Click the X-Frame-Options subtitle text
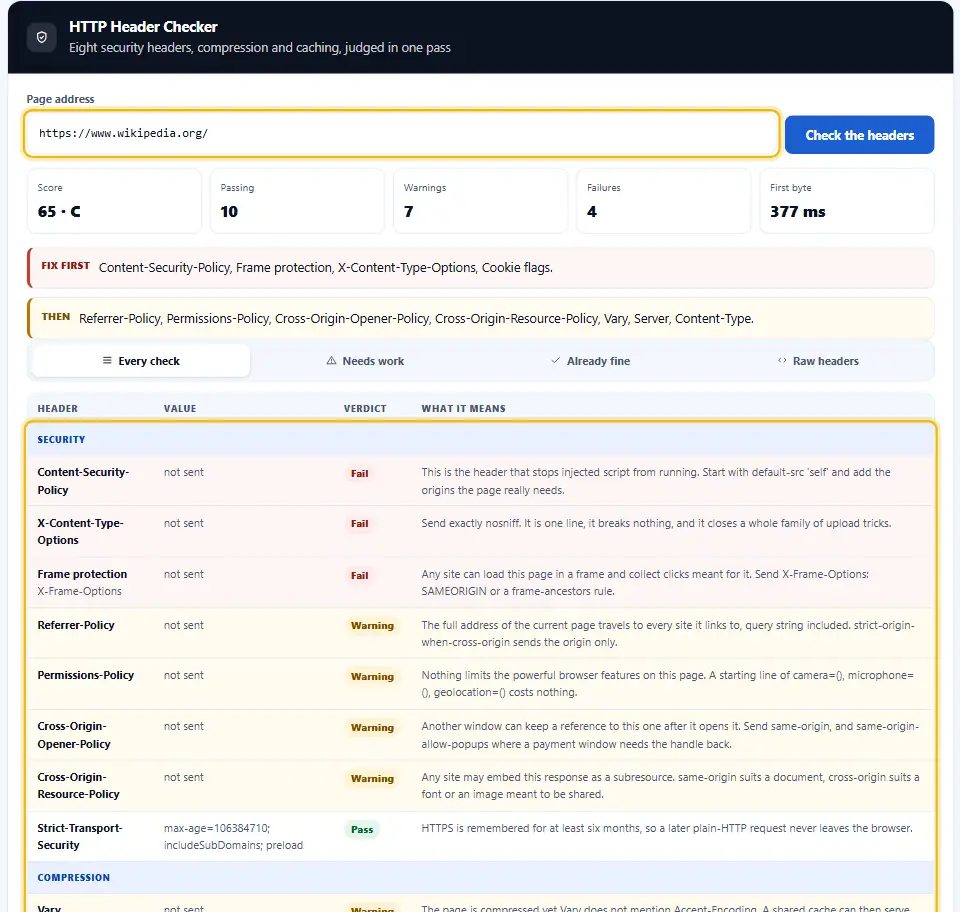The width and height of the screenshot is (960, 912). (80, 591)
